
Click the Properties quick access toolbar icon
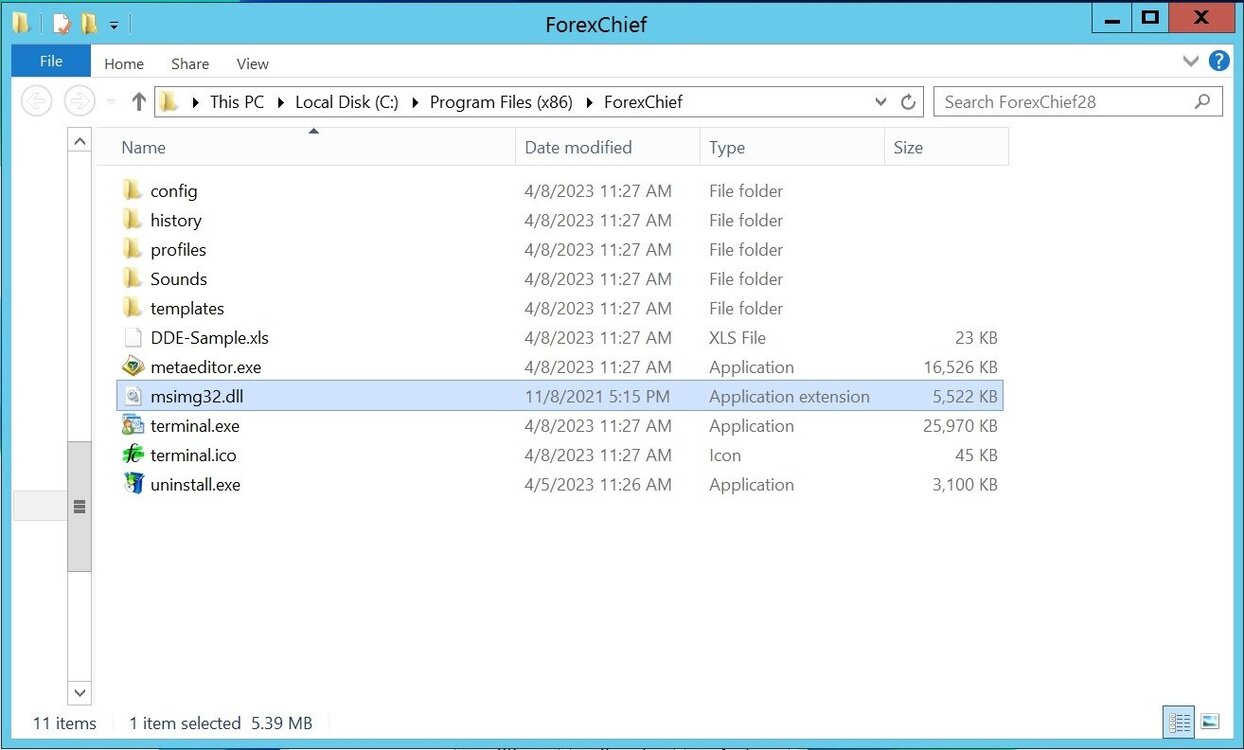click(x=62, y=23)
